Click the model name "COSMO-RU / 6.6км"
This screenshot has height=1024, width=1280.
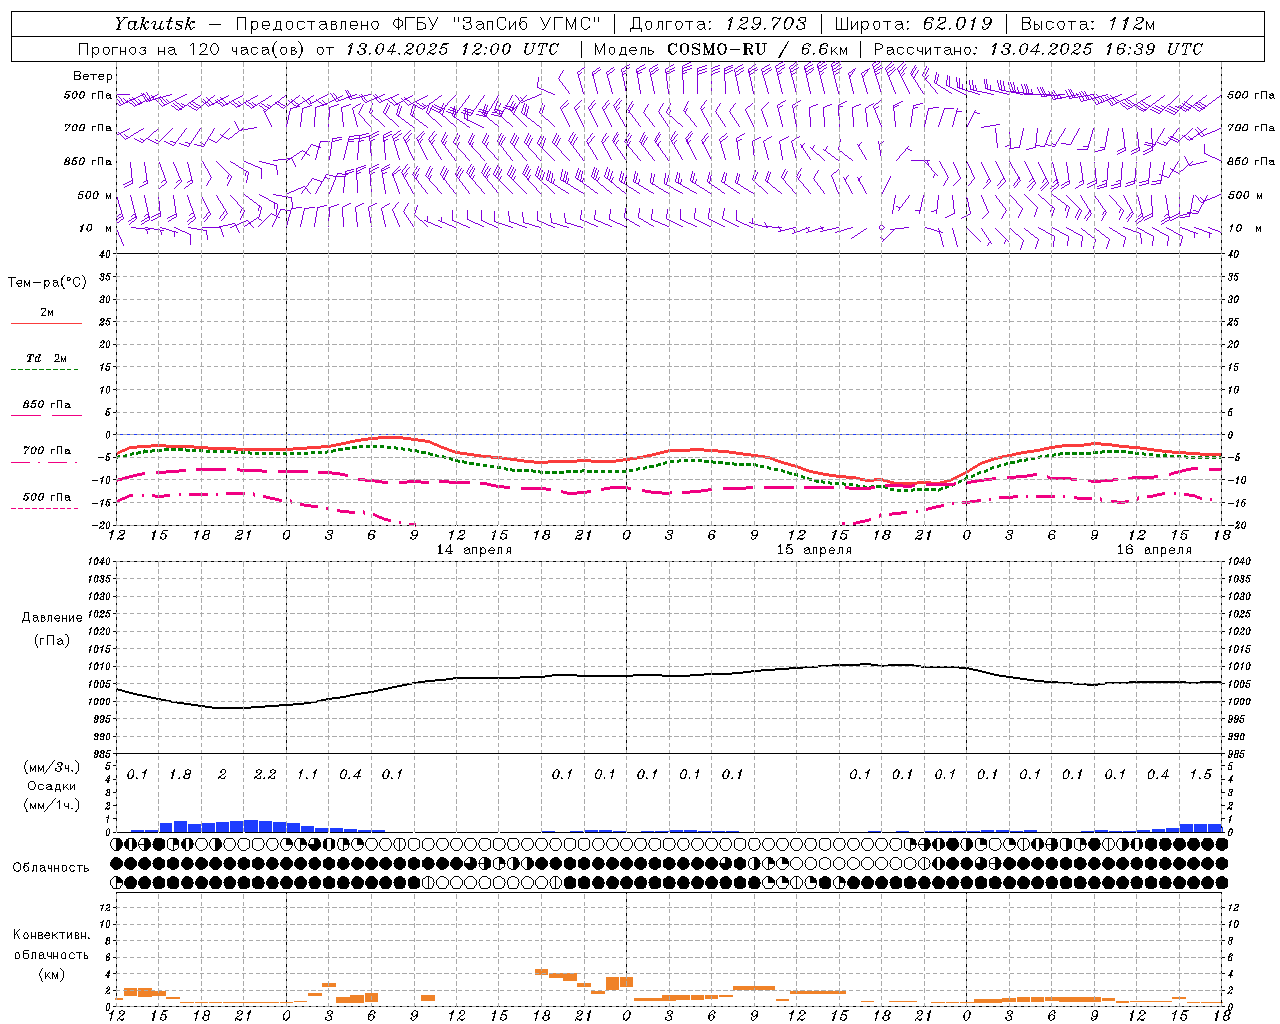[757, 49]
